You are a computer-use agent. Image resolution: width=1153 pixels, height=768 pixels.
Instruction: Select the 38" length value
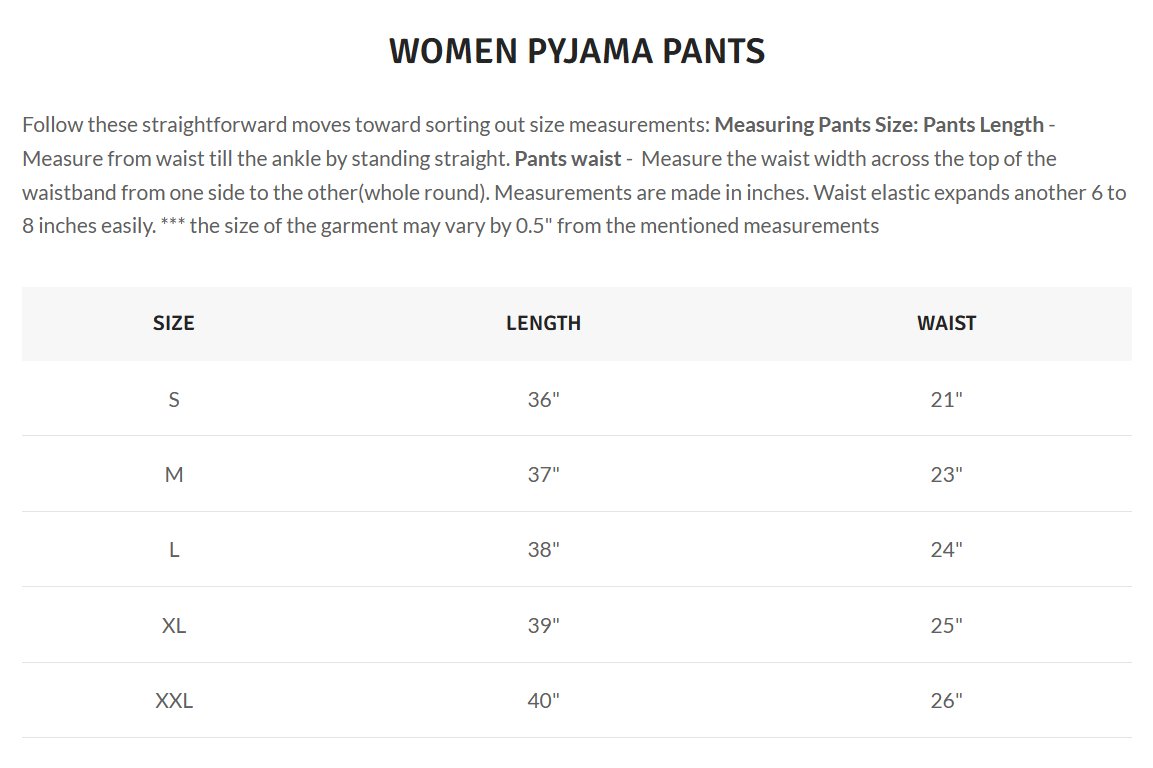click(543, 550)
